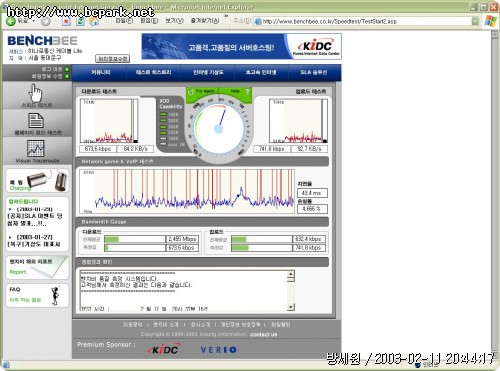Viewport: 500px width, 371px height.
Task: Click the browser Forward arrow button
Action: pyautogui.click(x=46, y=22)
